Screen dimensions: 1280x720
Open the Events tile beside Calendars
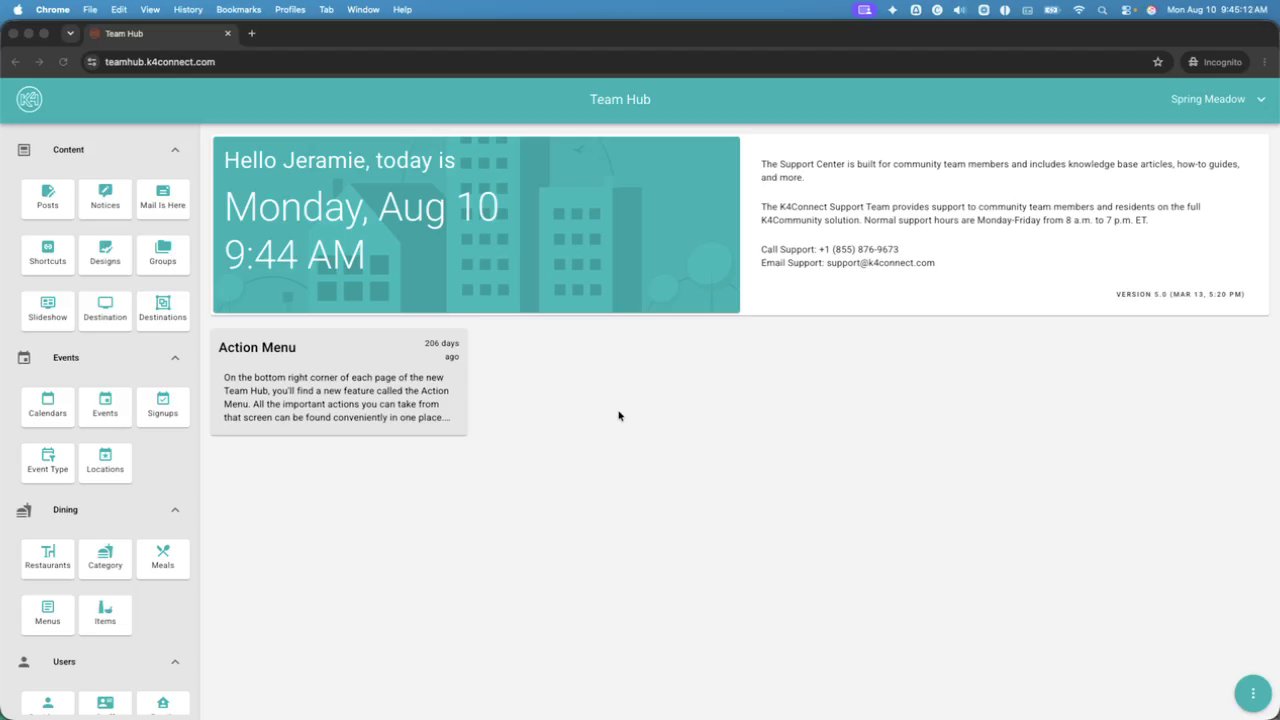point(105,406)
